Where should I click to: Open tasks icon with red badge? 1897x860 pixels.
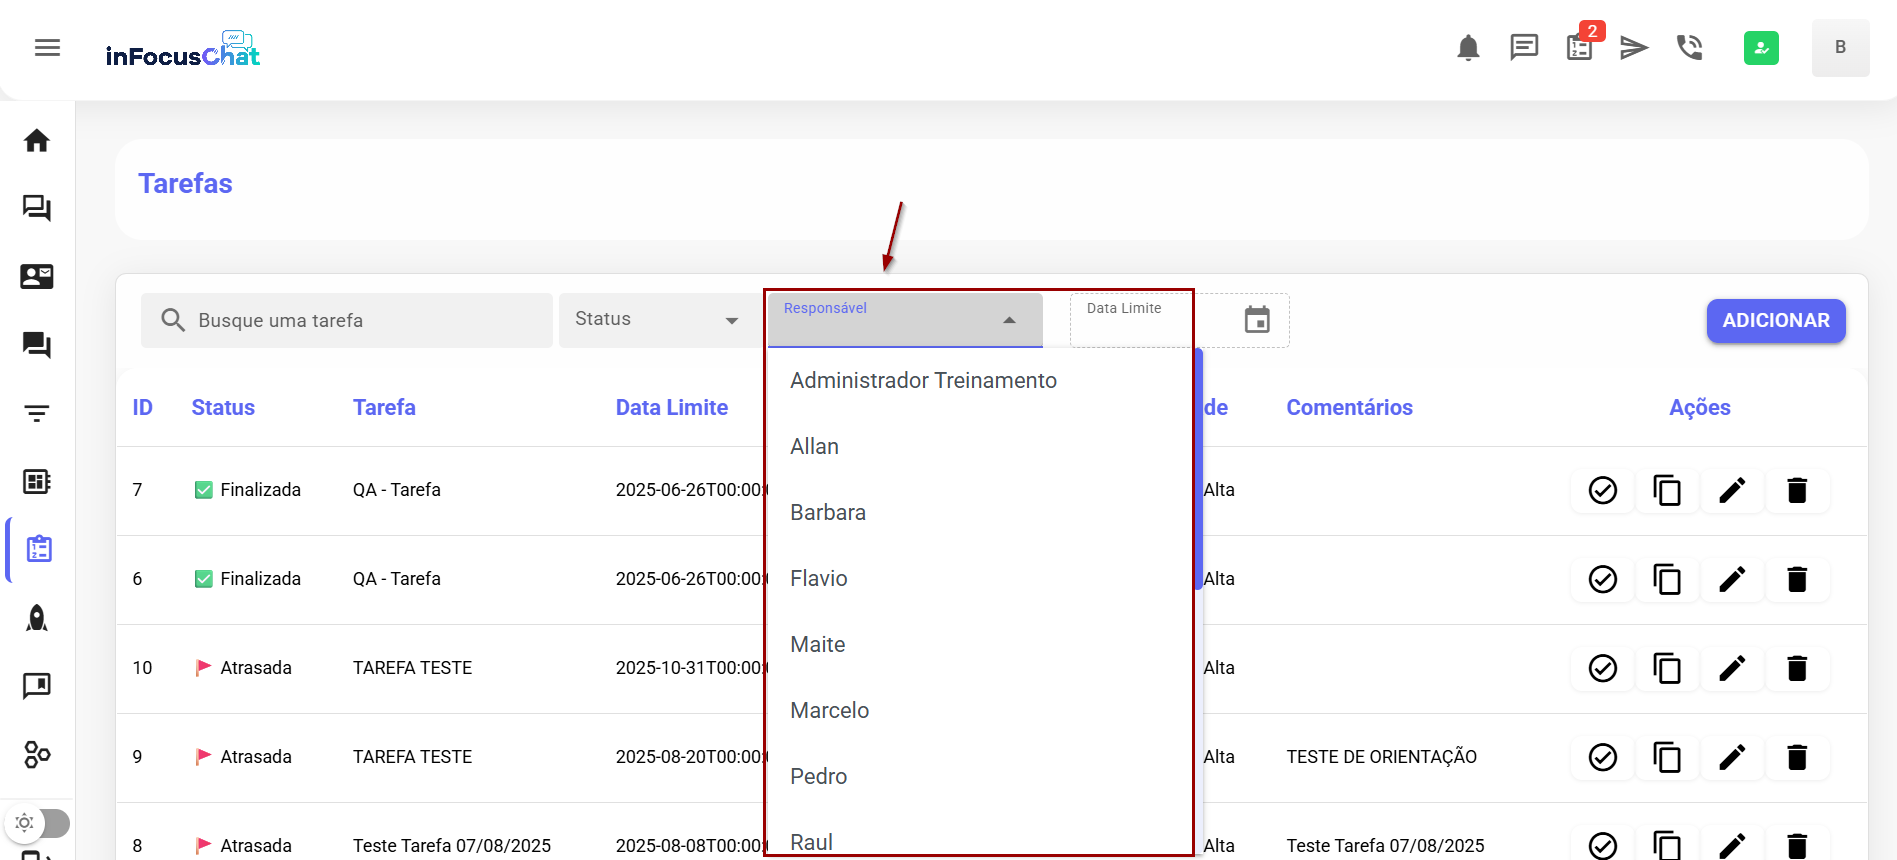coord(1579,47)
